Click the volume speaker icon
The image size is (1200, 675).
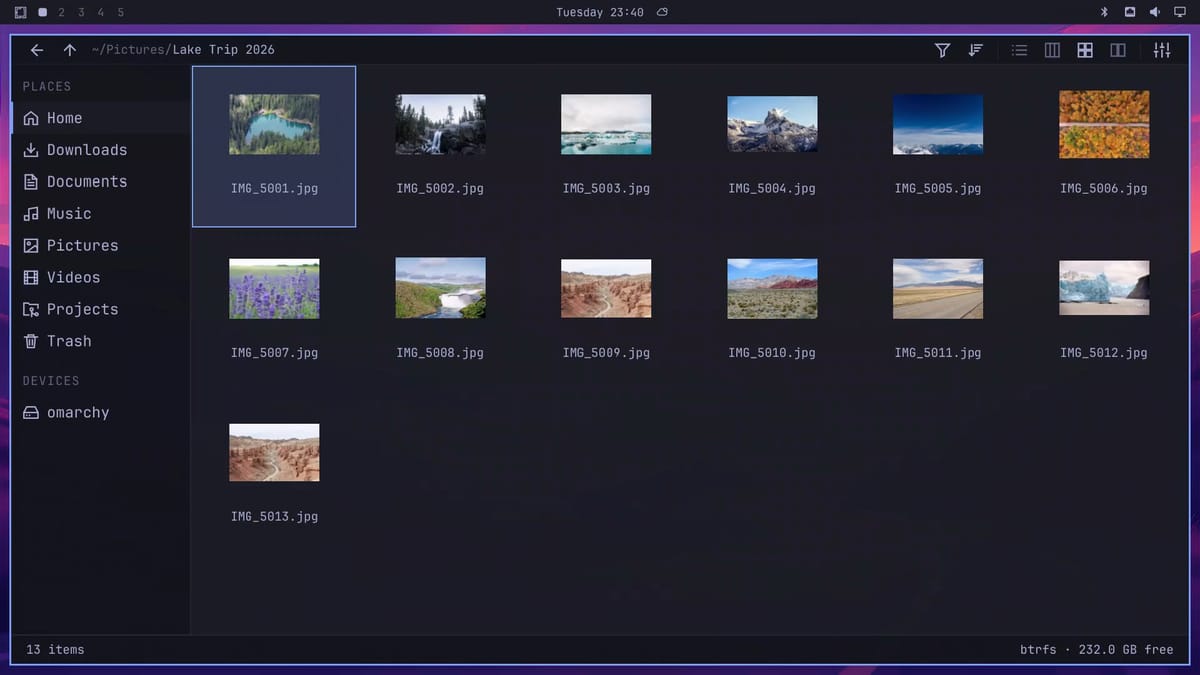[x=1155, y=12]
